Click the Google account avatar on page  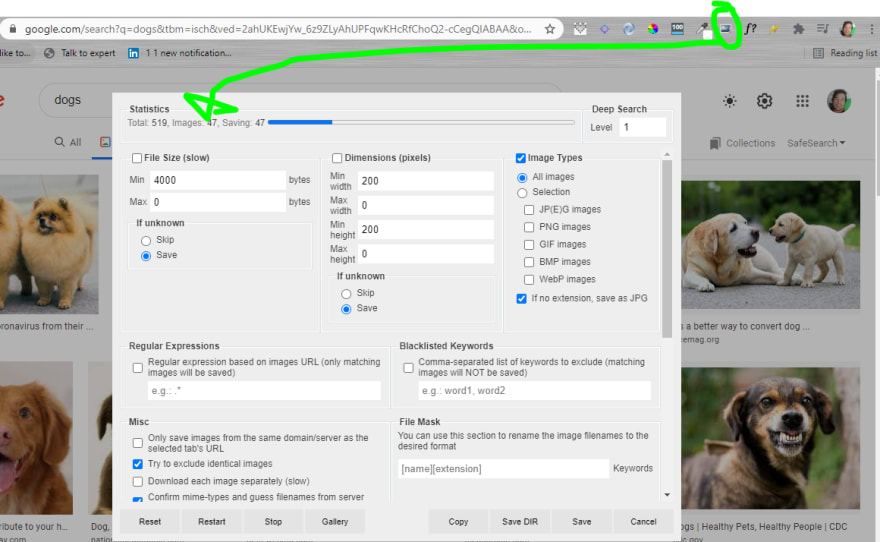pos(838,101)
